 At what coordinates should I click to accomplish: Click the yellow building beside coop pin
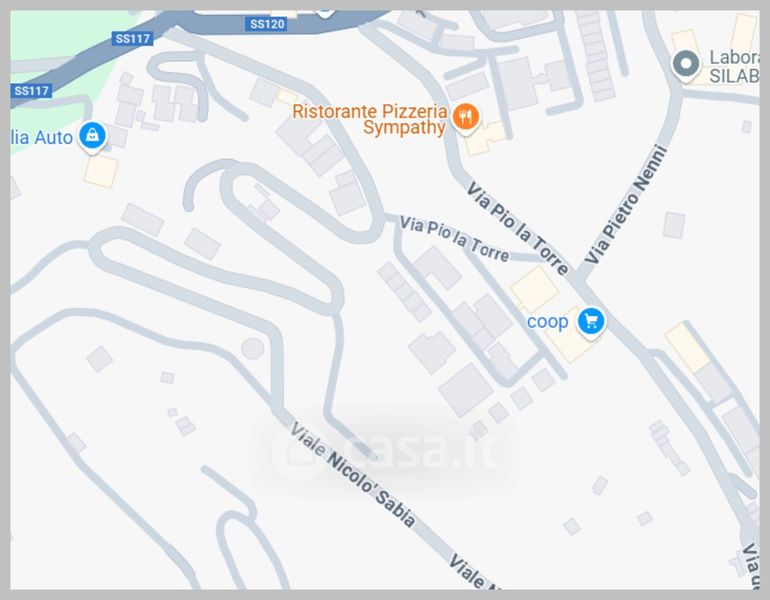pos(534,290)
